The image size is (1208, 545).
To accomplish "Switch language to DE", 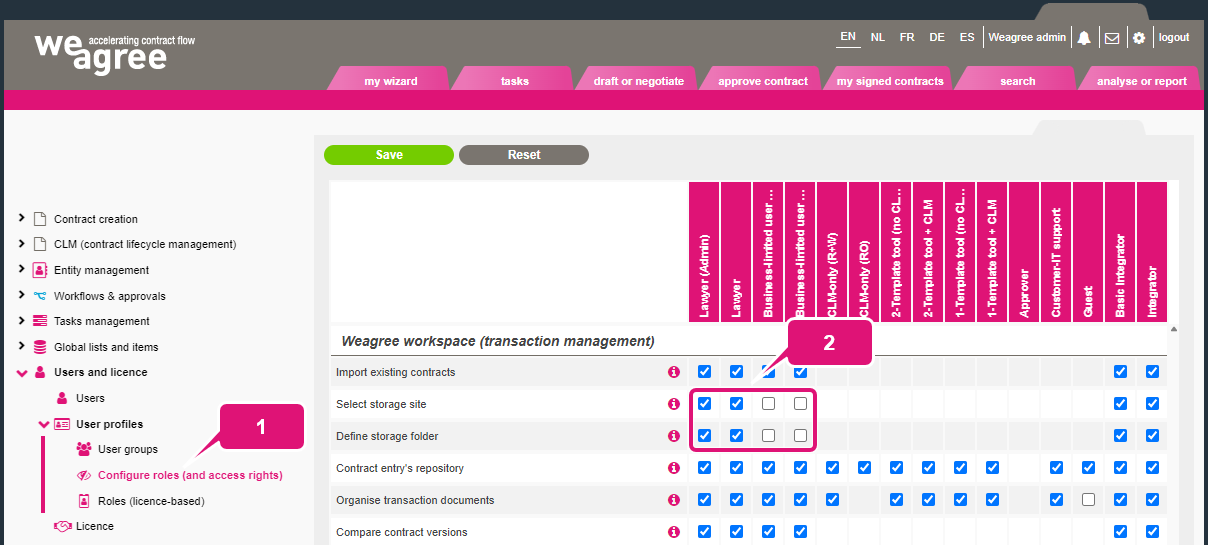I will [x=937, y=38].
